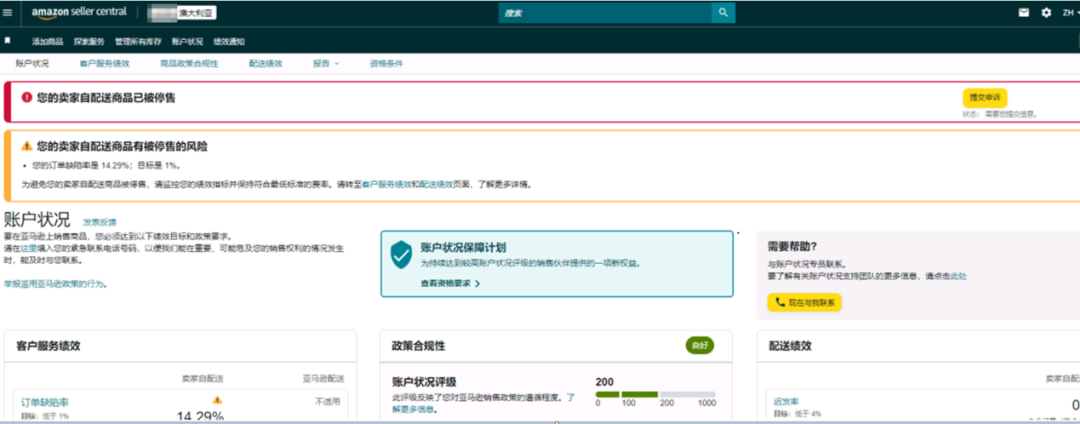Click the 提交申诉 button

tap(984, 98)
